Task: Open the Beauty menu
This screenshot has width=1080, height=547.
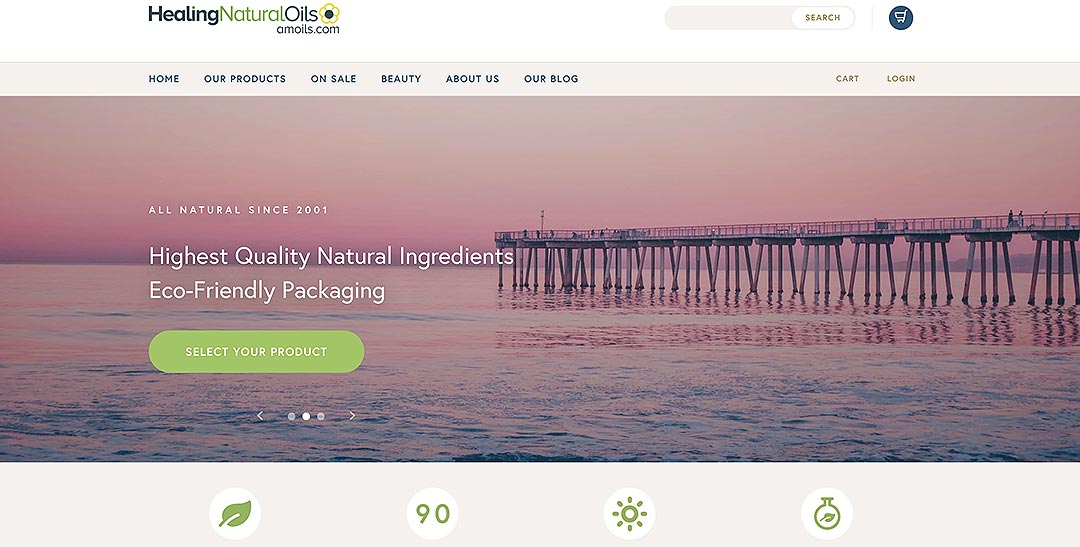Action: (x=401, y=79)
